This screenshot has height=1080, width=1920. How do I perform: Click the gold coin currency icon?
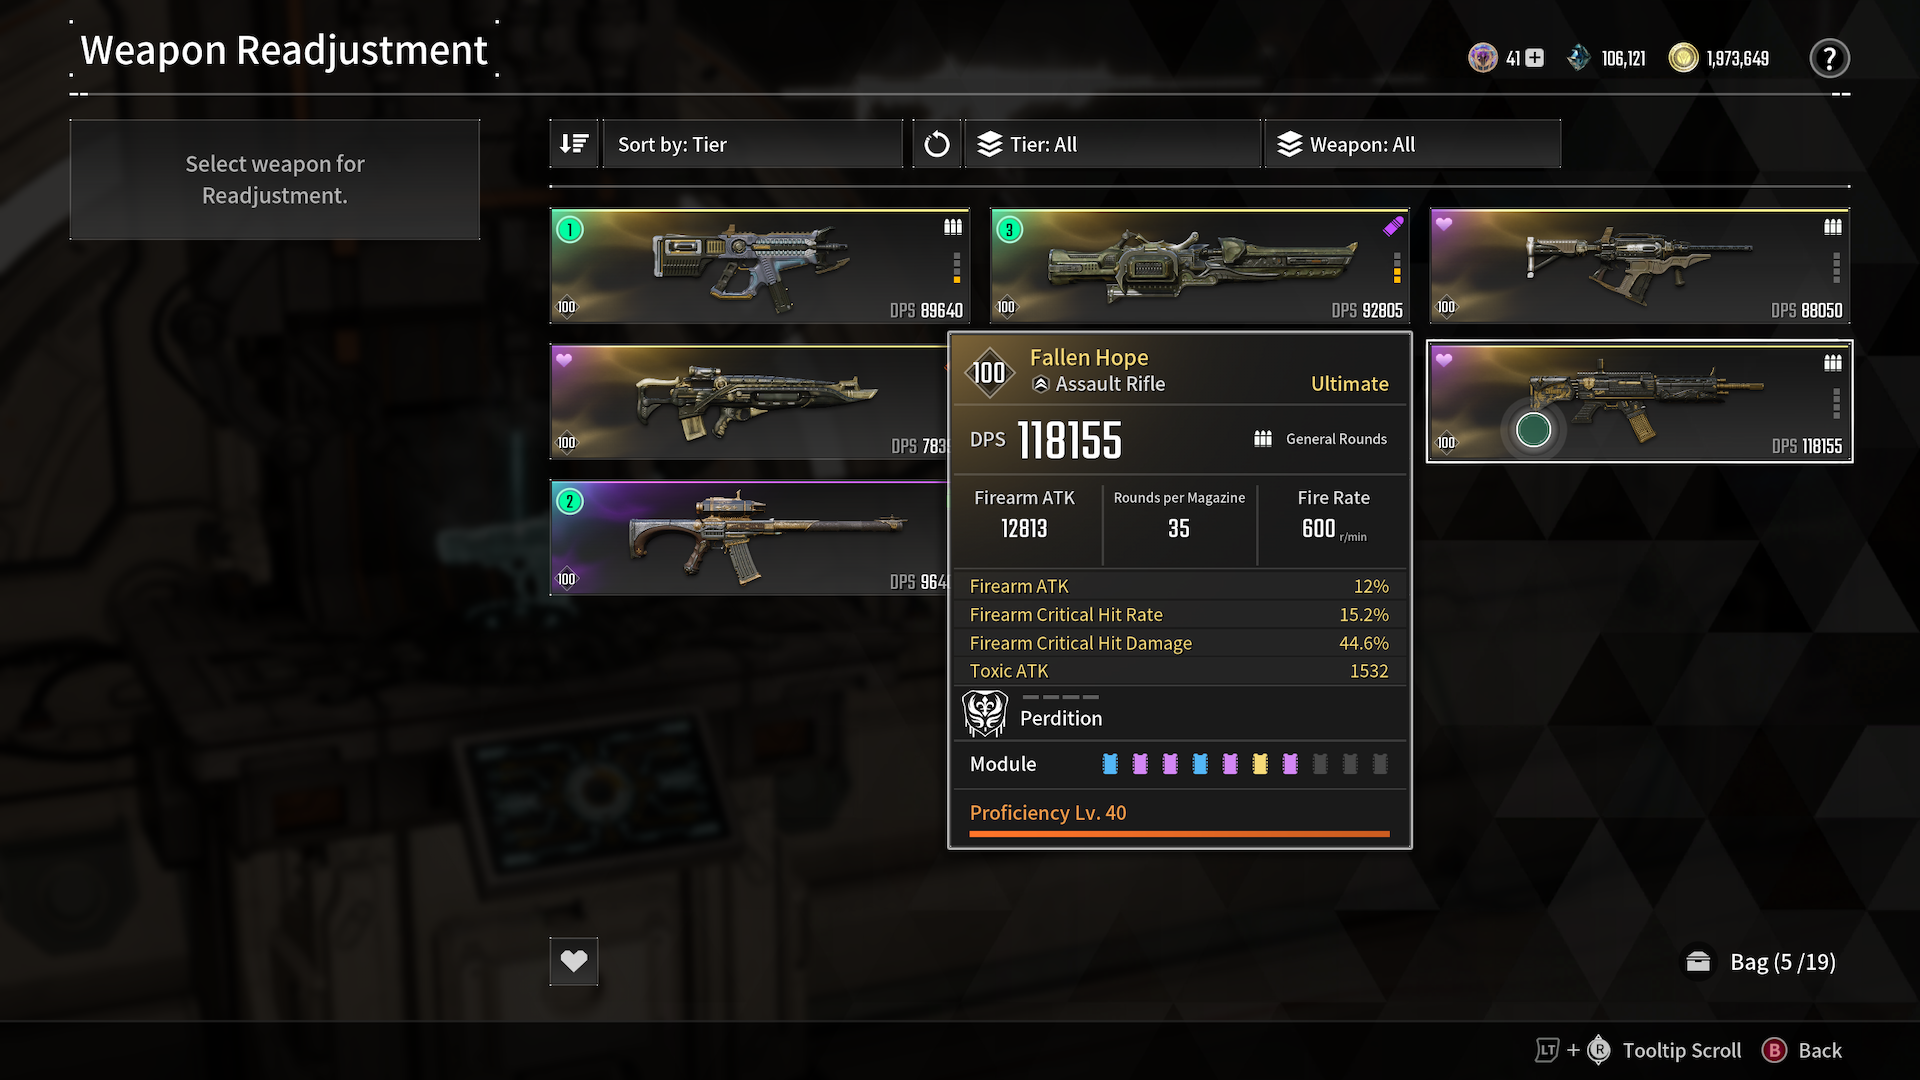[1683, 58]
